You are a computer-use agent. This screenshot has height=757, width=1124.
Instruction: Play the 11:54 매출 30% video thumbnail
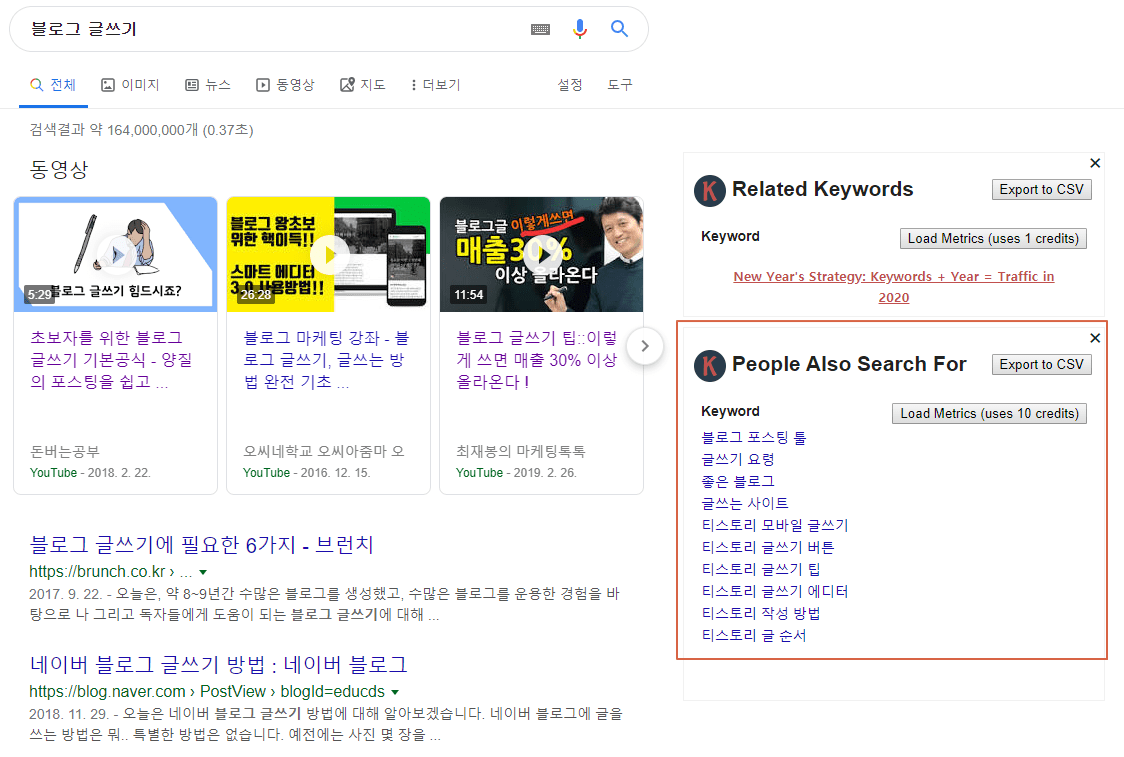[541, 254]
